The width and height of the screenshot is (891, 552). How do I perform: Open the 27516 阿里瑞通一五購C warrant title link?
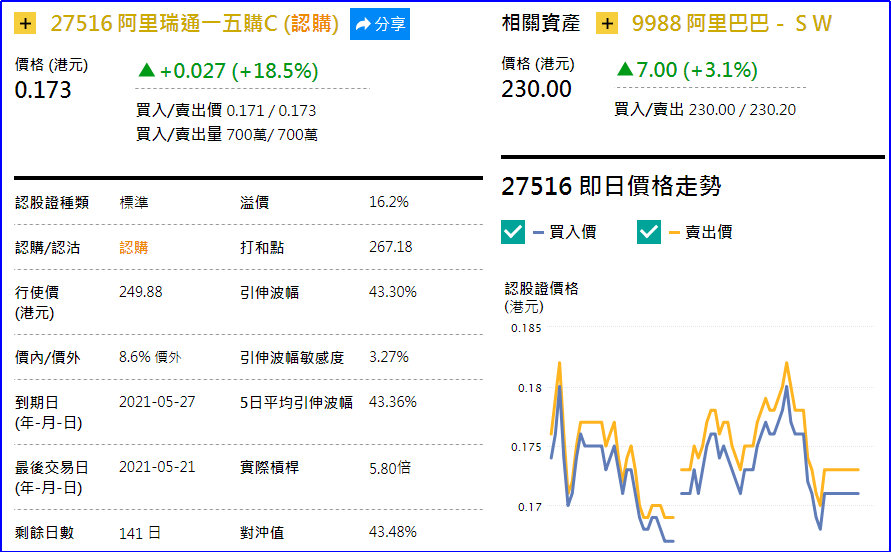[x=194, y=24]
